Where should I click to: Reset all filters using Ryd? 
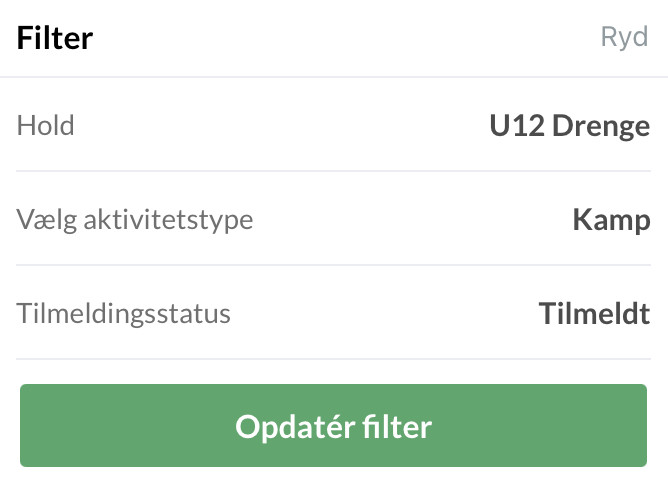coord(624,38)
